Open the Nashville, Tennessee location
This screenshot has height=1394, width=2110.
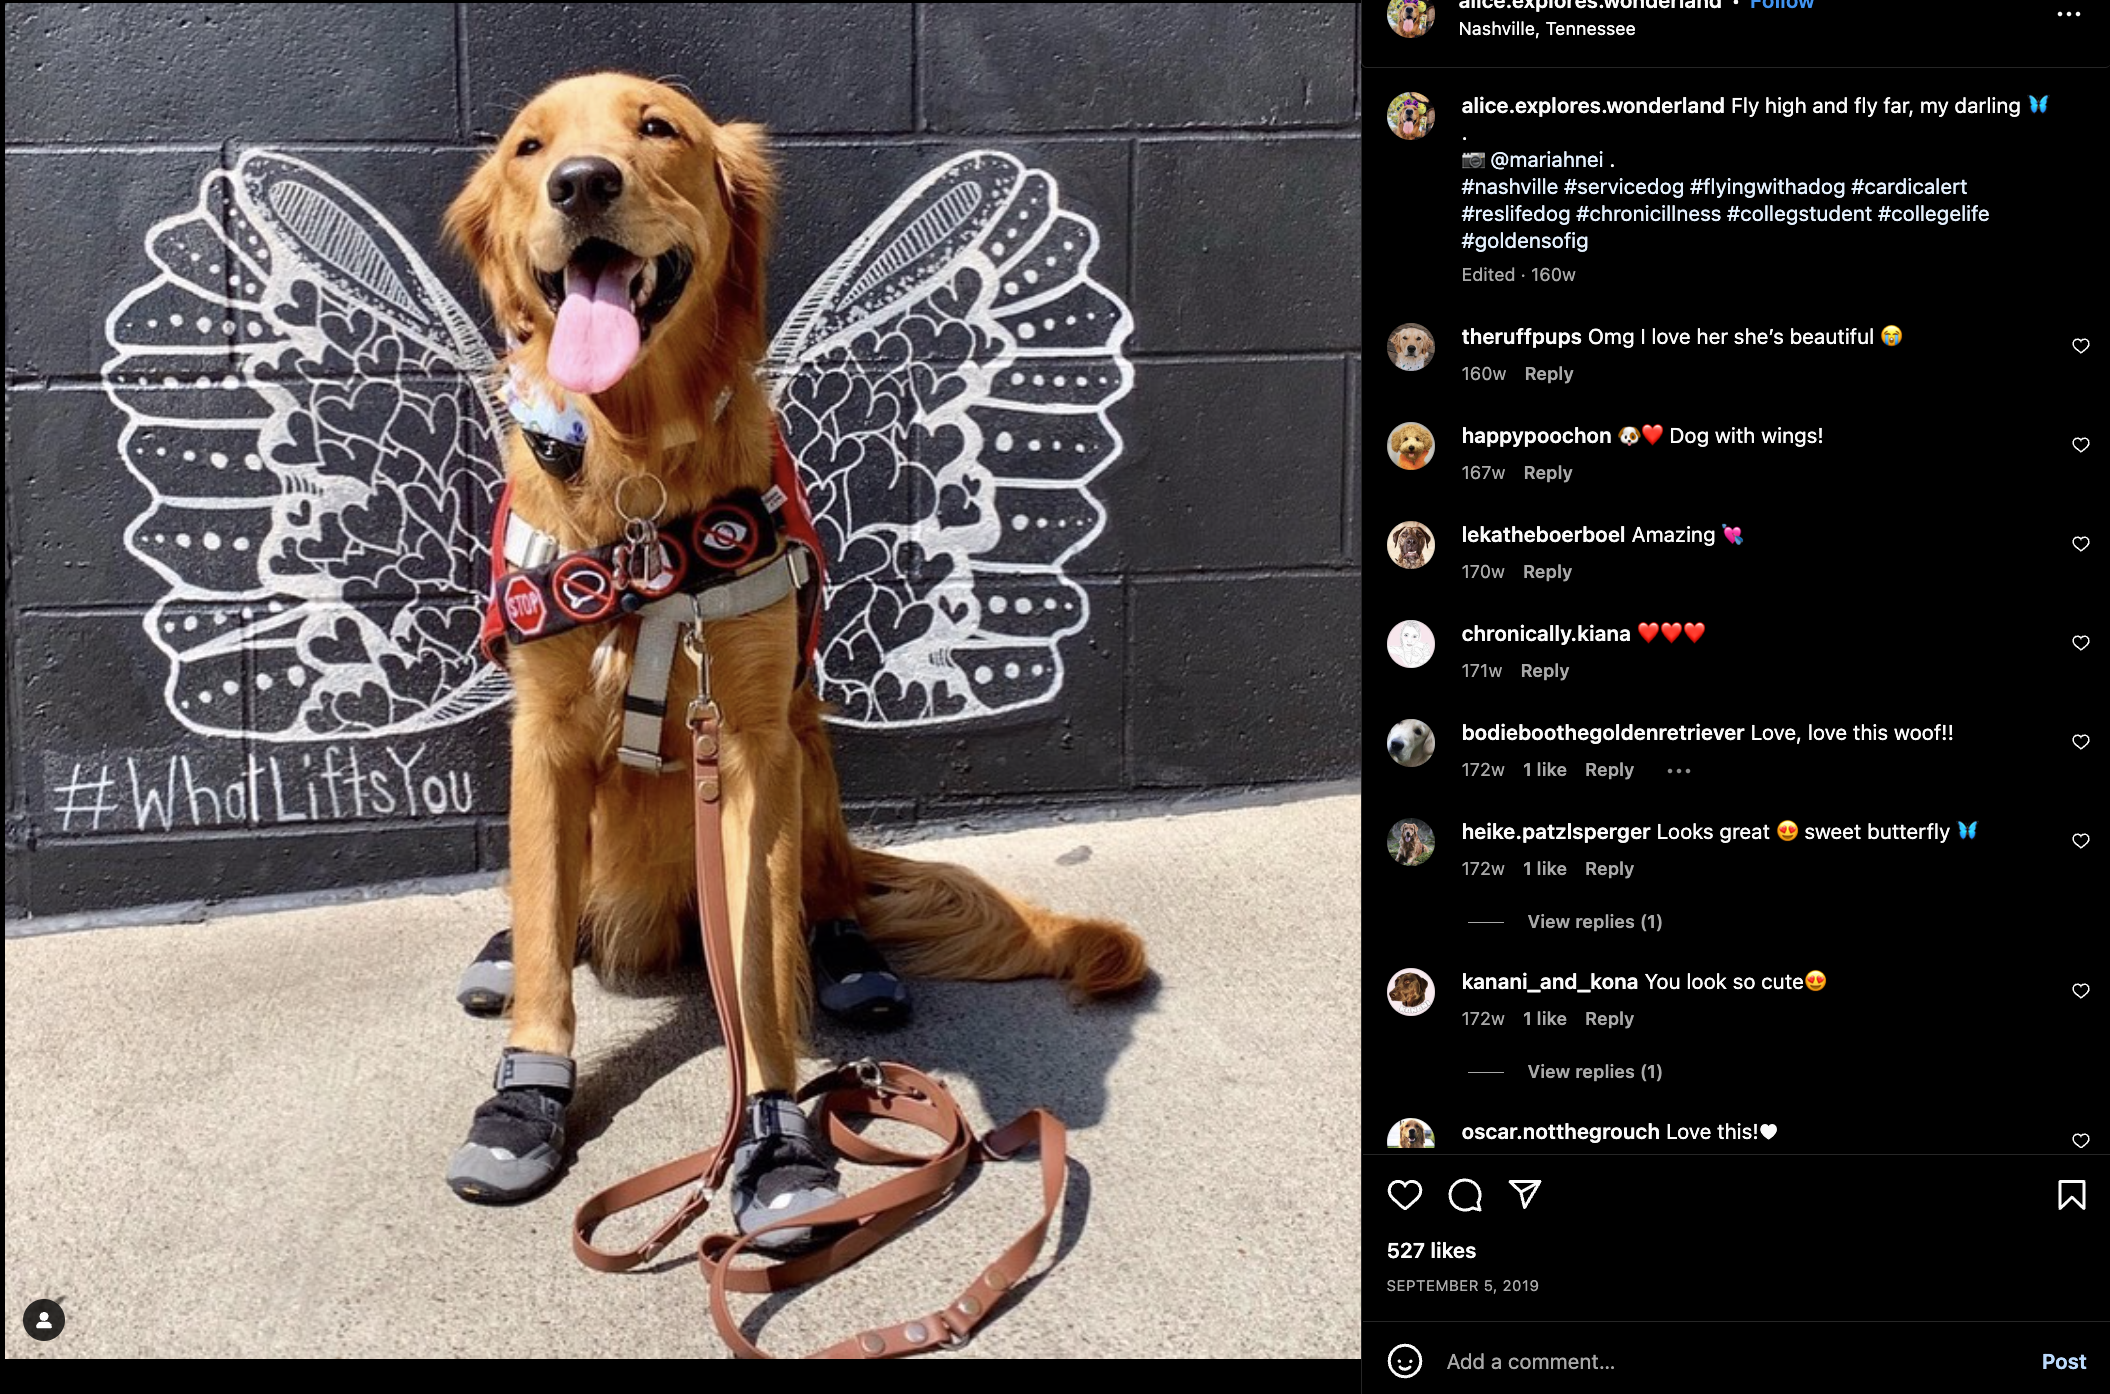click(1546, 29)
